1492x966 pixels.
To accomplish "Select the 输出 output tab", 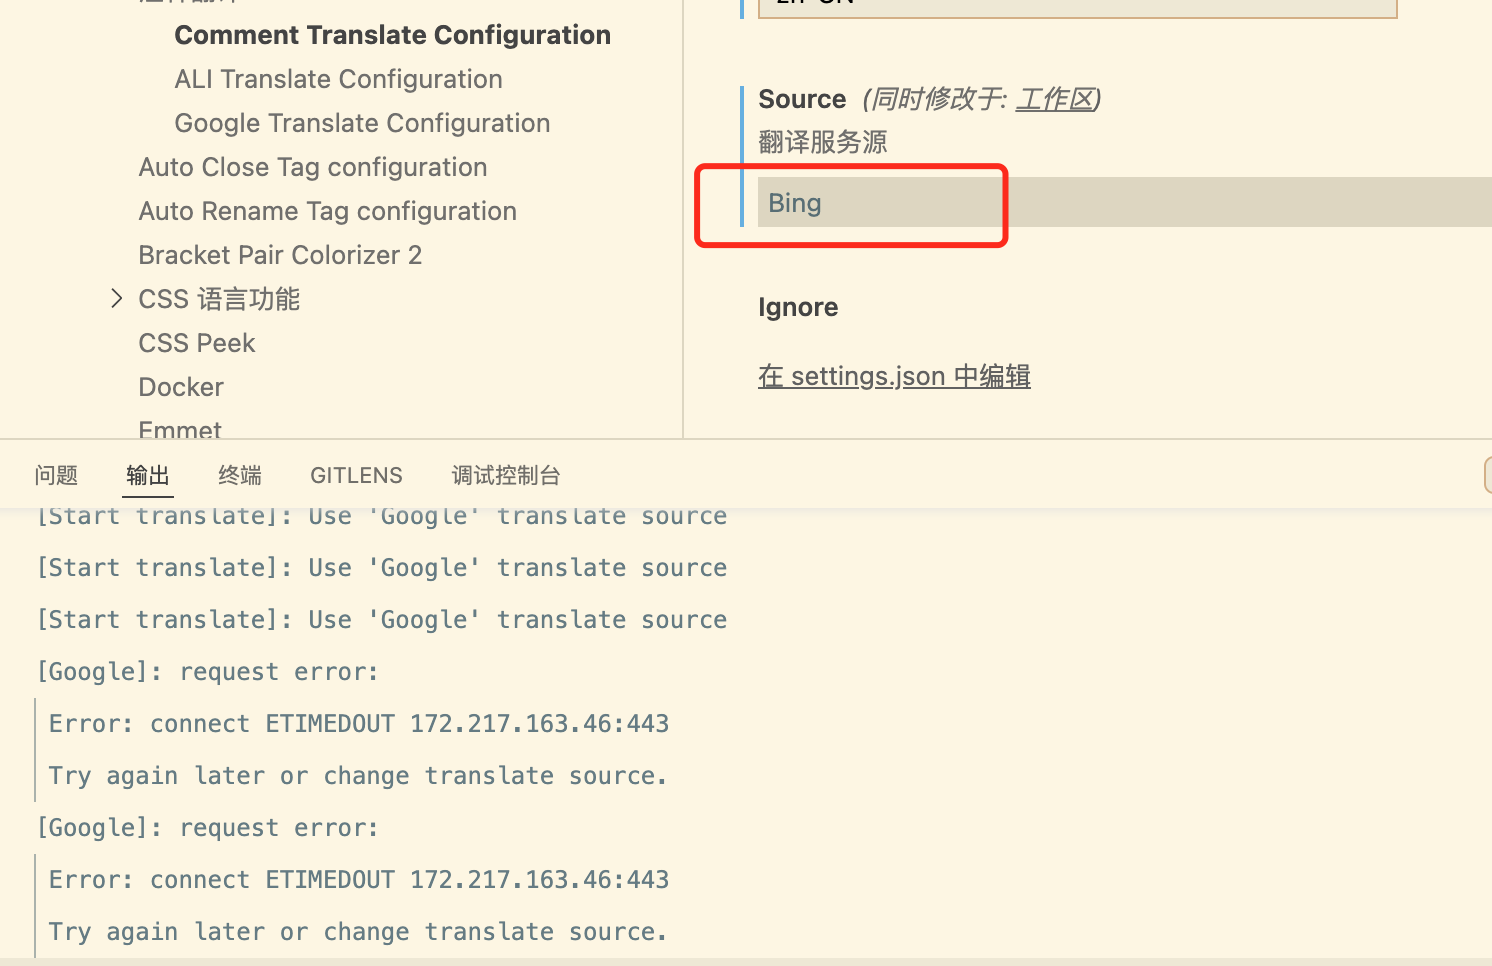I will 147,475.
